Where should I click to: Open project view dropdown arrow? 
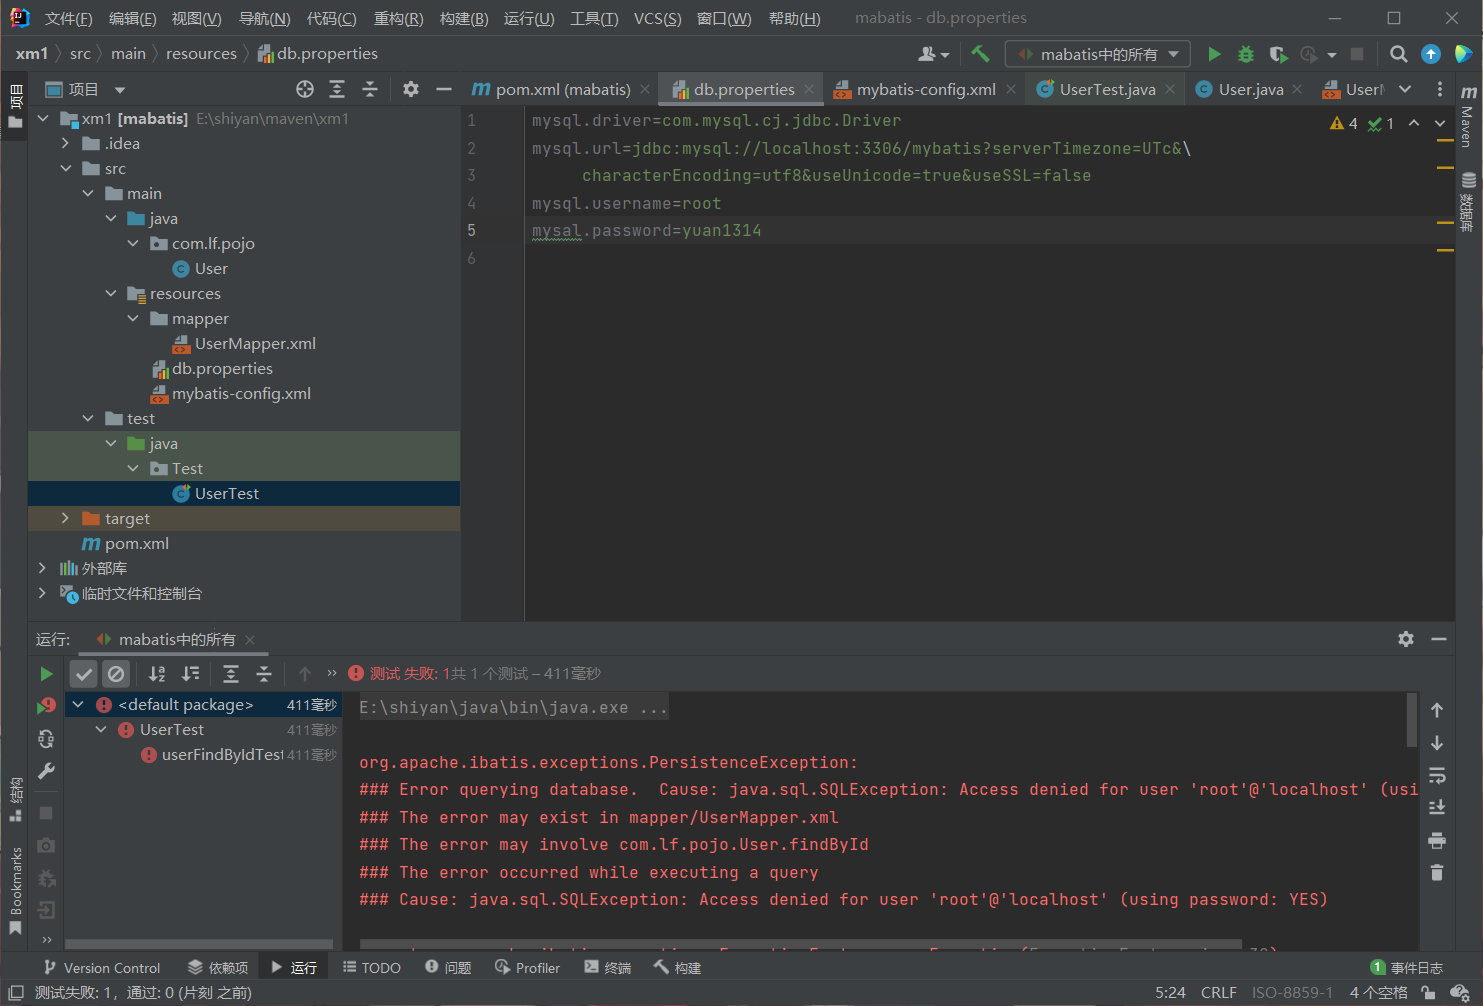pos(120,90)
